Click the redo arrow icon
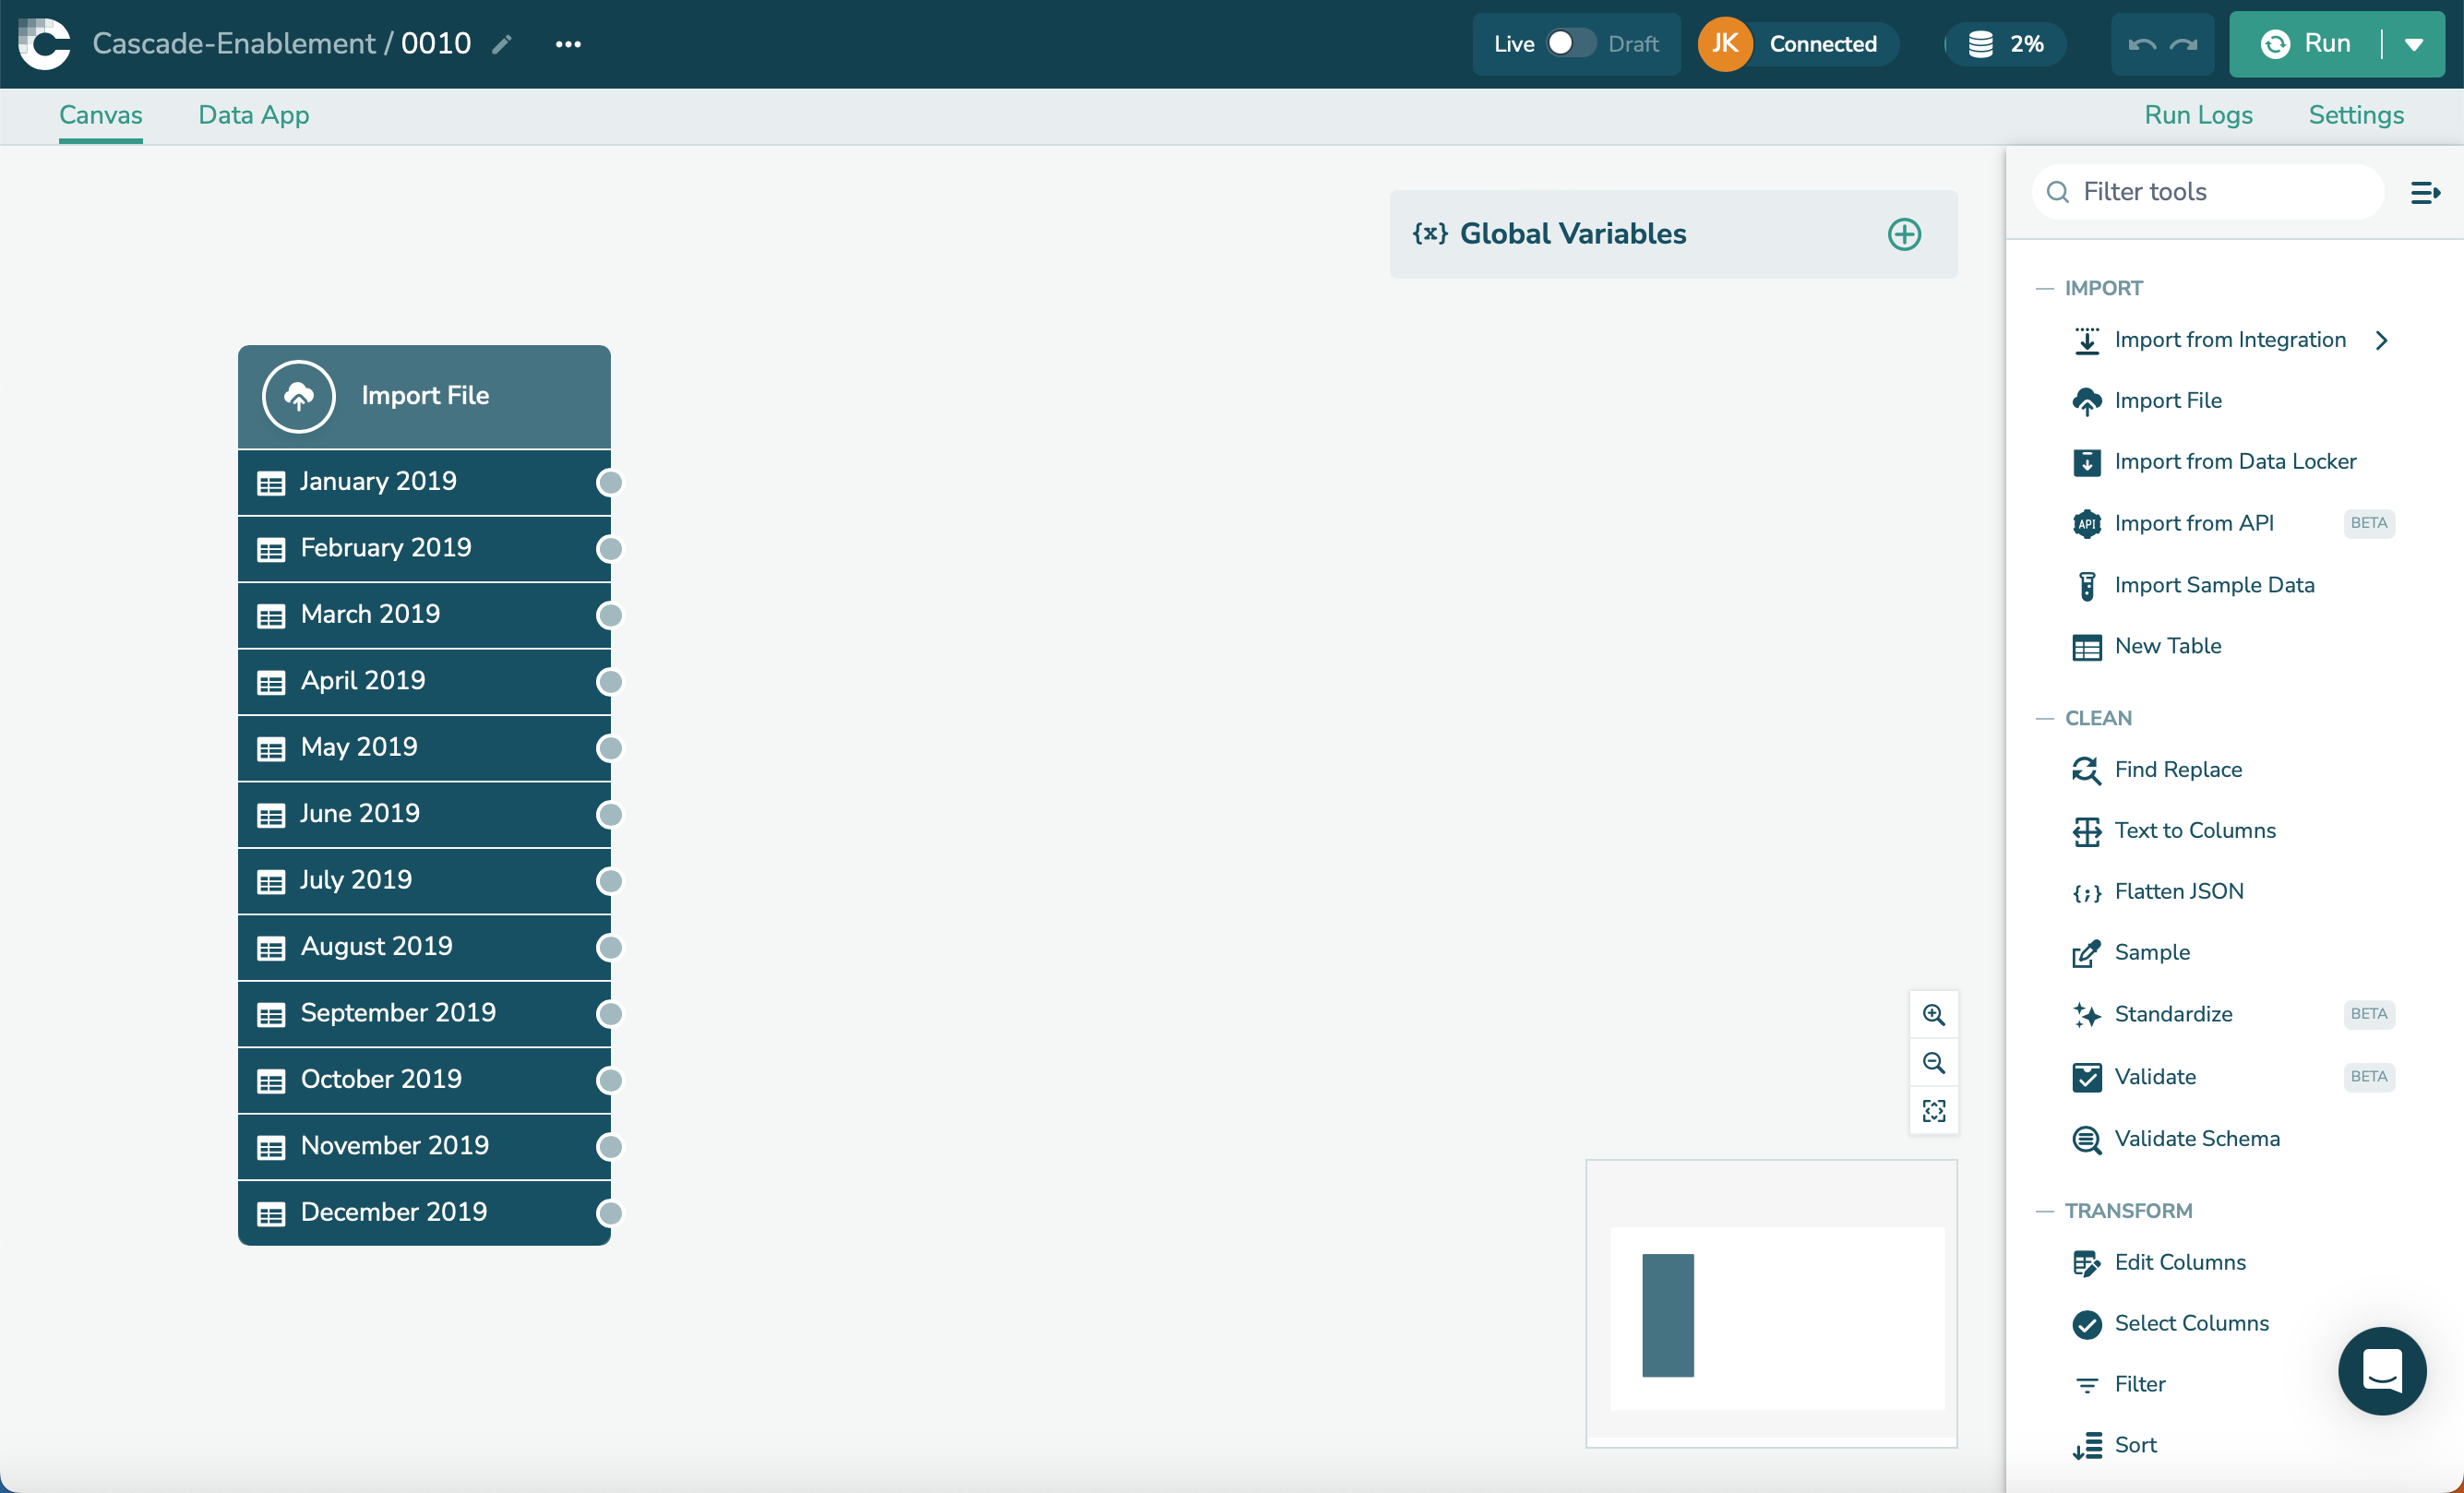The image size is (2464, 1493). (2184, 44)
